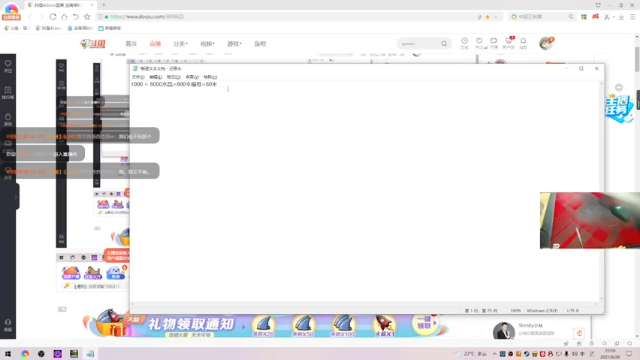
Task: Click the shark fin X100 gift icon
Action: [x=343, y=326]
